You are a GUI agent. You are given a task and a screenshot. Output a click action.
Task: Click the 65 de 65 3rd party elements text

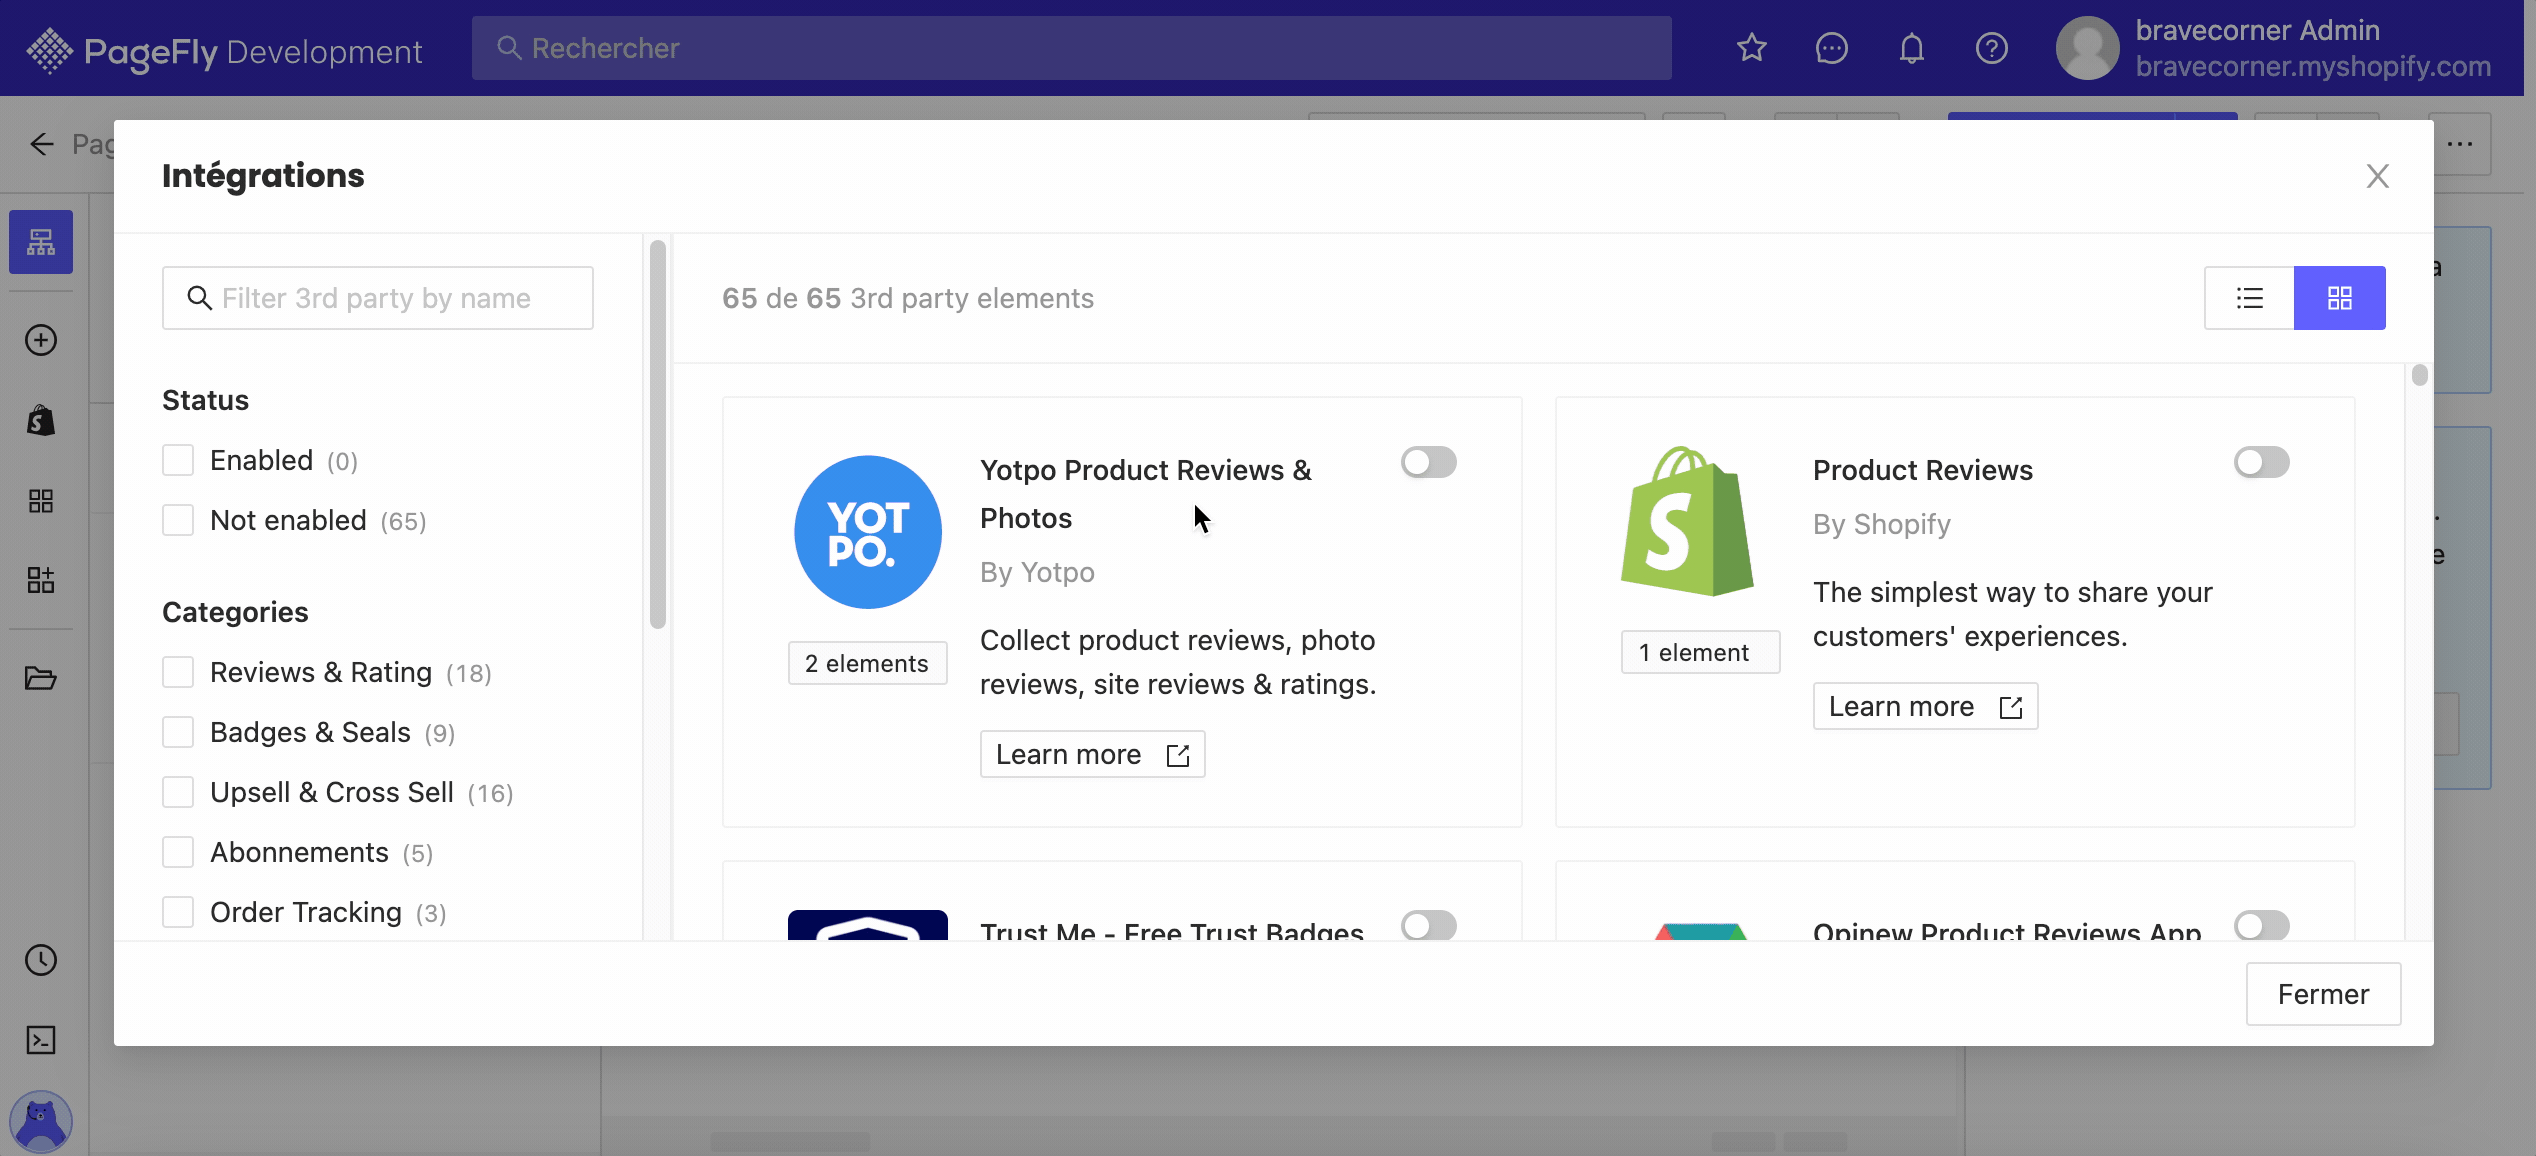pyautogui.click(x=907, y=298)
